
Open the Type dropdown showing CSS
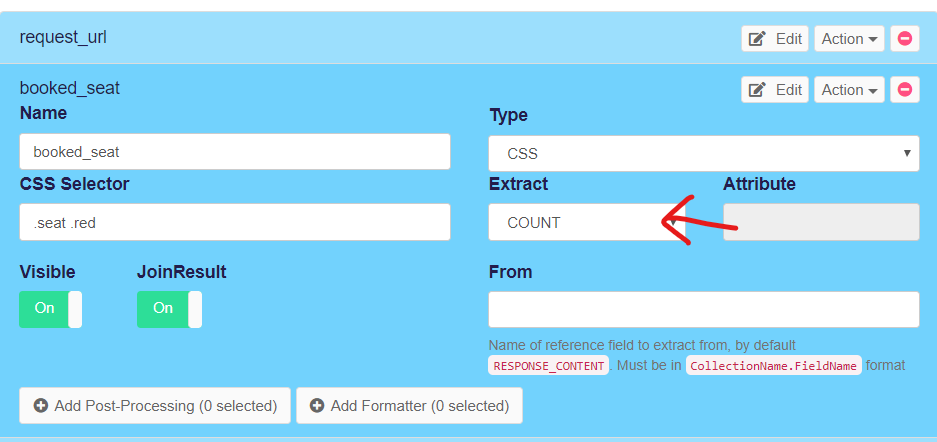704,154
